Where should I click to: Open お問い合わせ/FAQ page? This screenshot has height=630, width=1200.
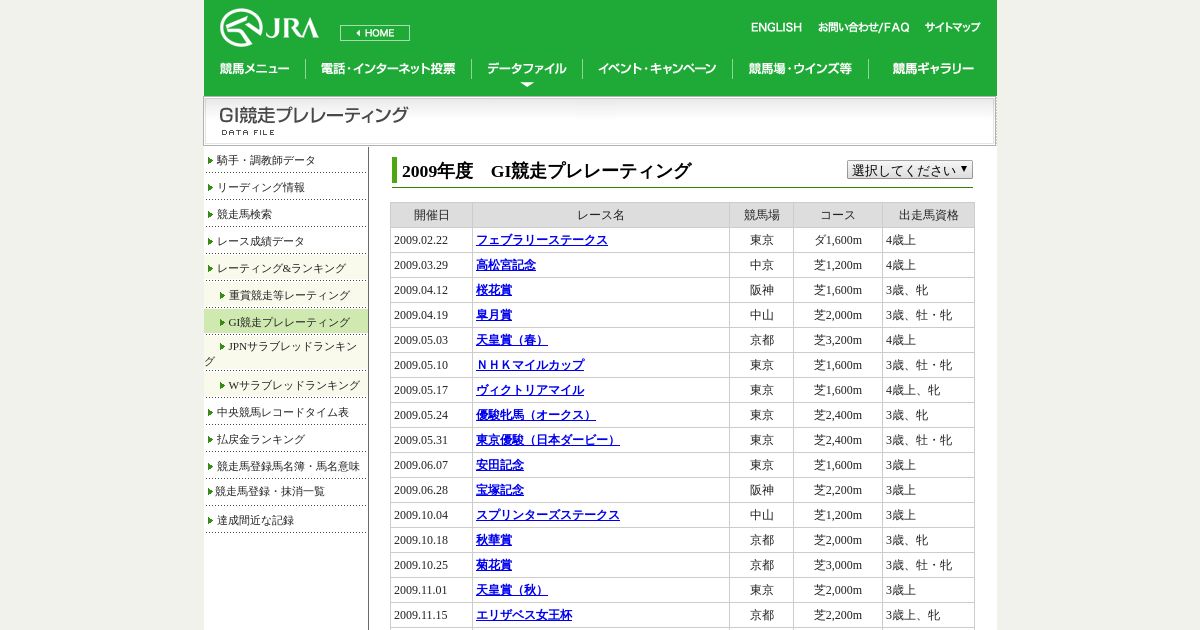point(863,28)
